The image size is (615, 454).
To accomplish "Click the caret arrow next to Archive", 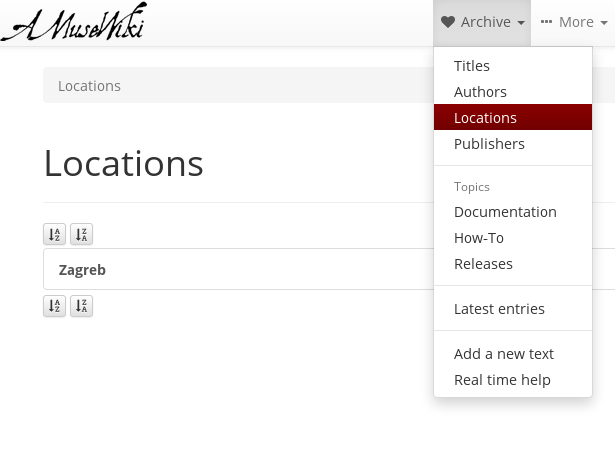I will (x=521, y=23).
